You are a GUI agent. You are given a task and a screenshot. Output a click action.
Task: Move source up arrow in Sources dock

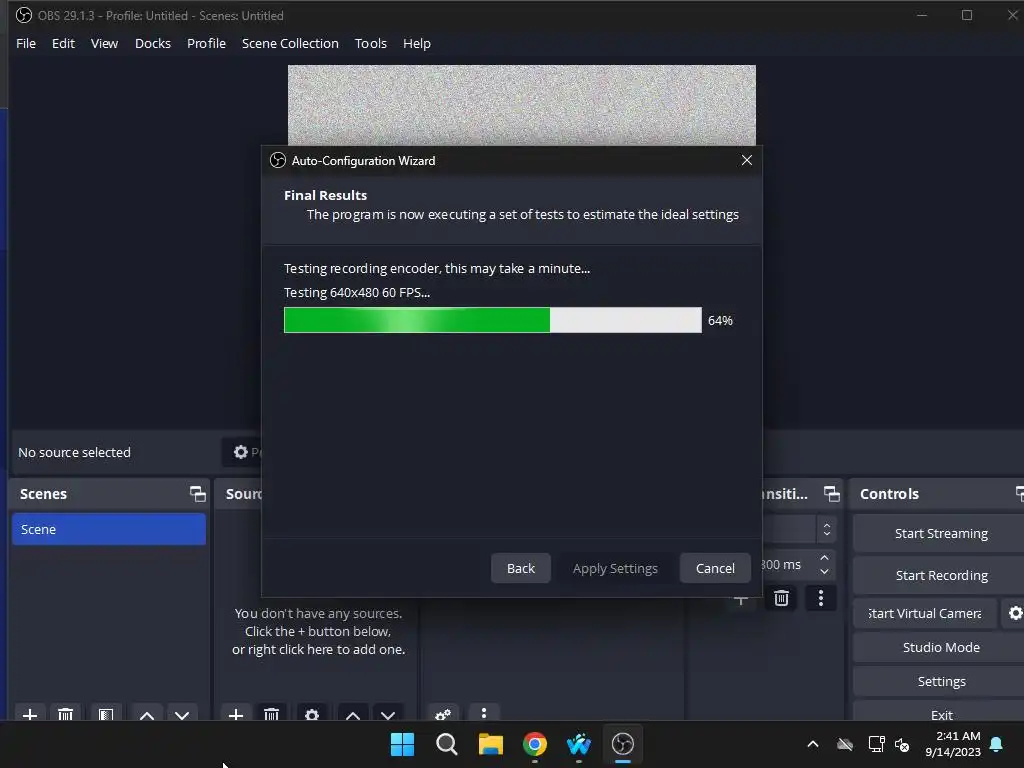point(353,714)
